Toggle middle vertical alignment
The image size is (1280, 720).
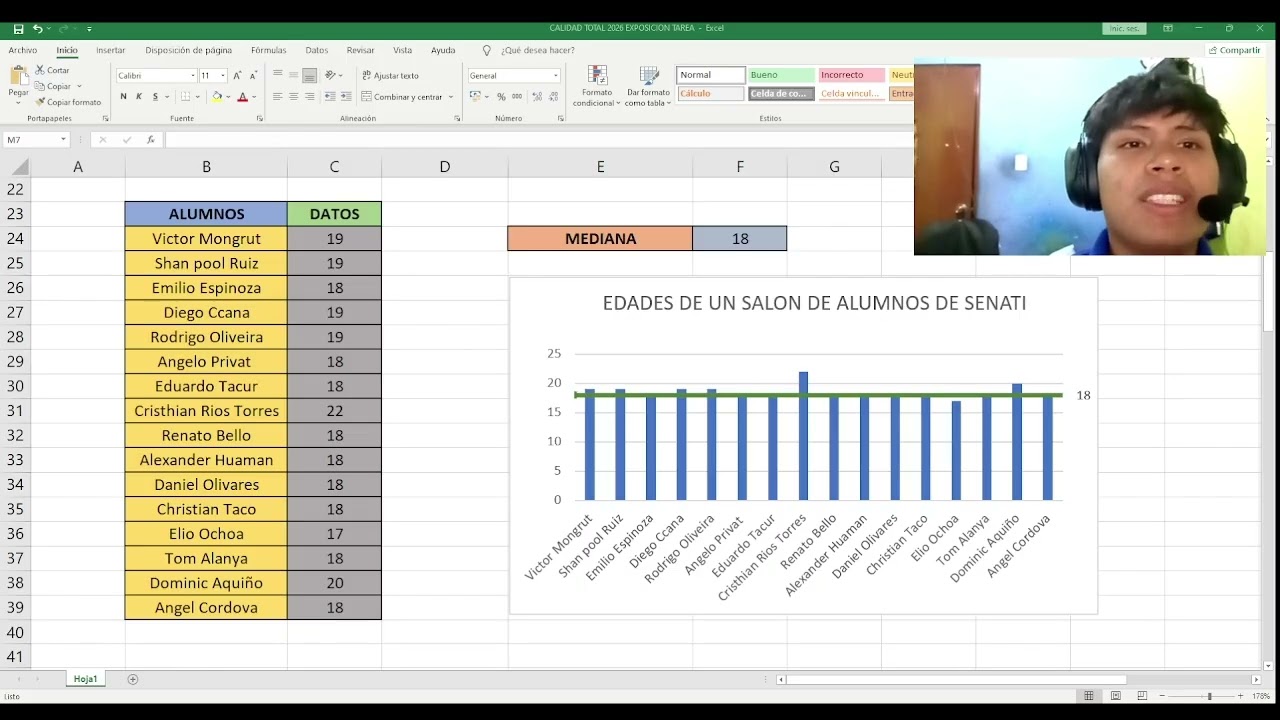click(x=294, y=76)
